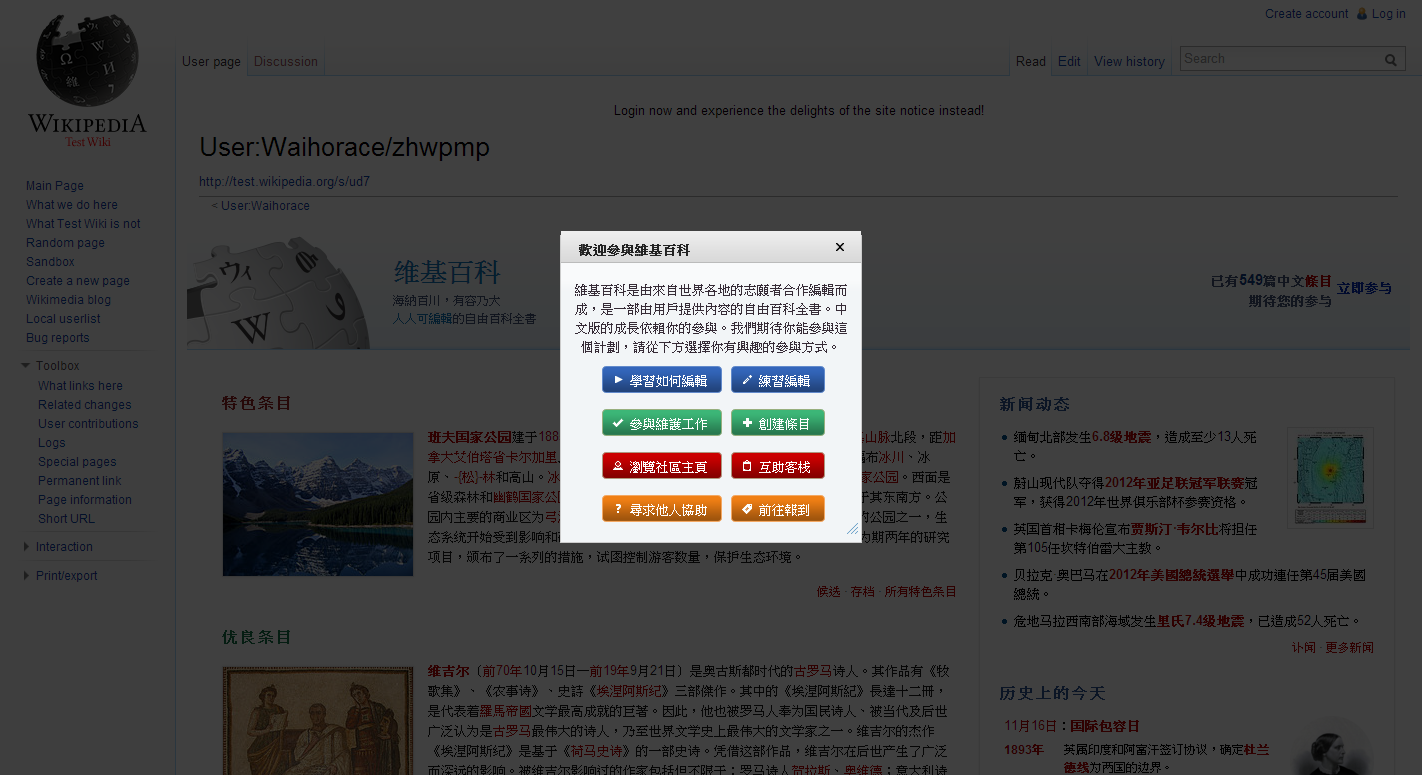Collapse the Toolbox sidebar section
This screenshot has width=1422, height=775.
(58, 366)
